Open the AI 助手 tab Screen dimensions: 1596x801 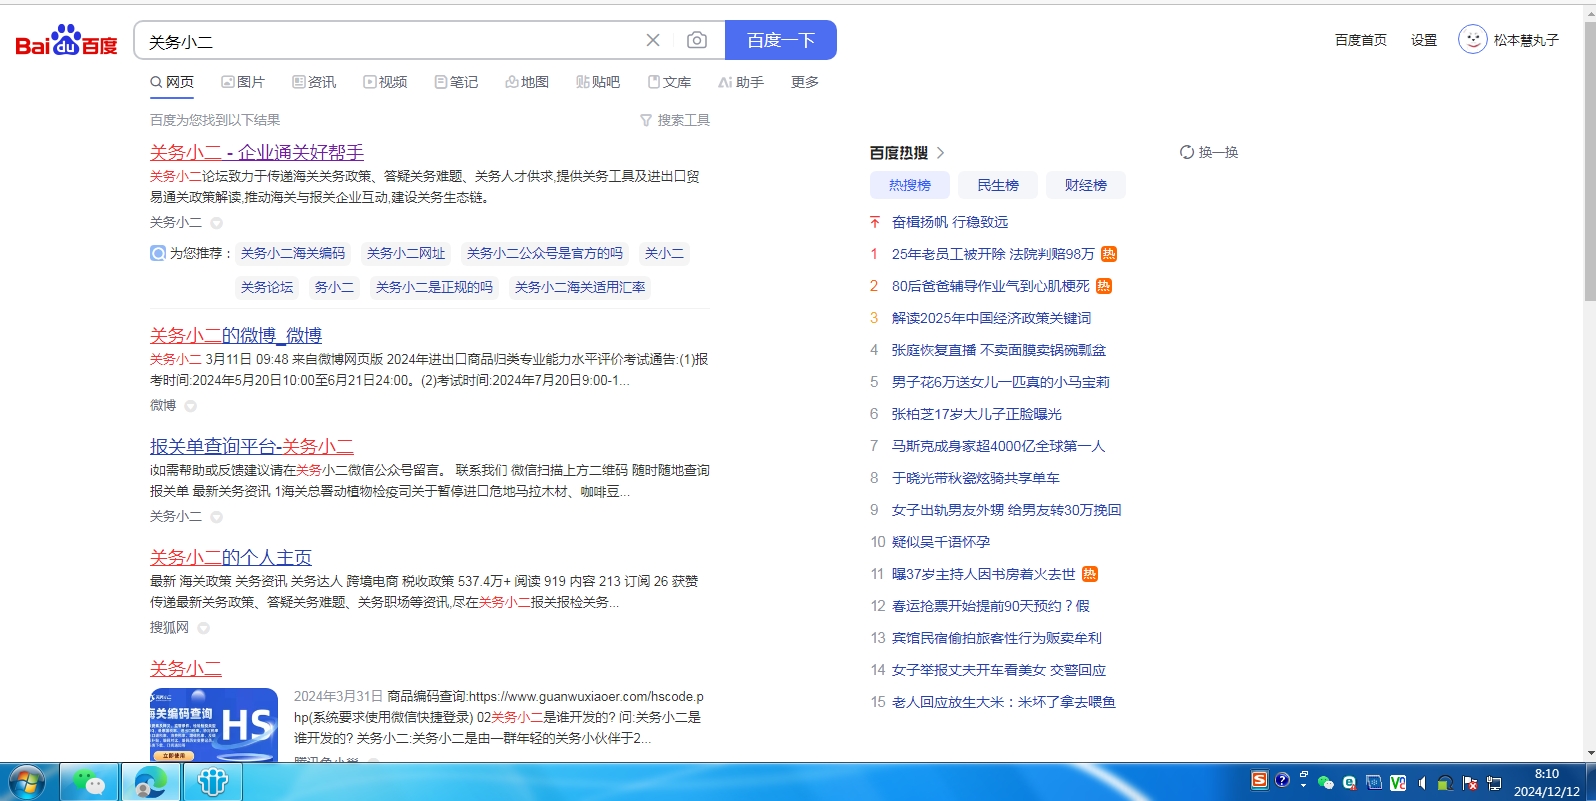pyautogui.click(x=741, y=82)
